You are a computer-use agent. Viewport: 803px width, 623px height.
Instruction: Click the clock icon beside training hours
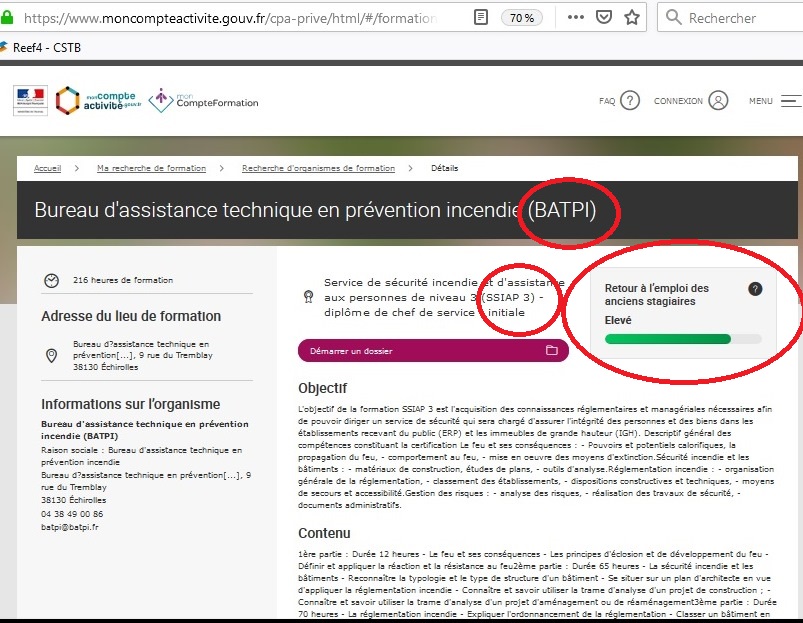(x=51, y=281)
